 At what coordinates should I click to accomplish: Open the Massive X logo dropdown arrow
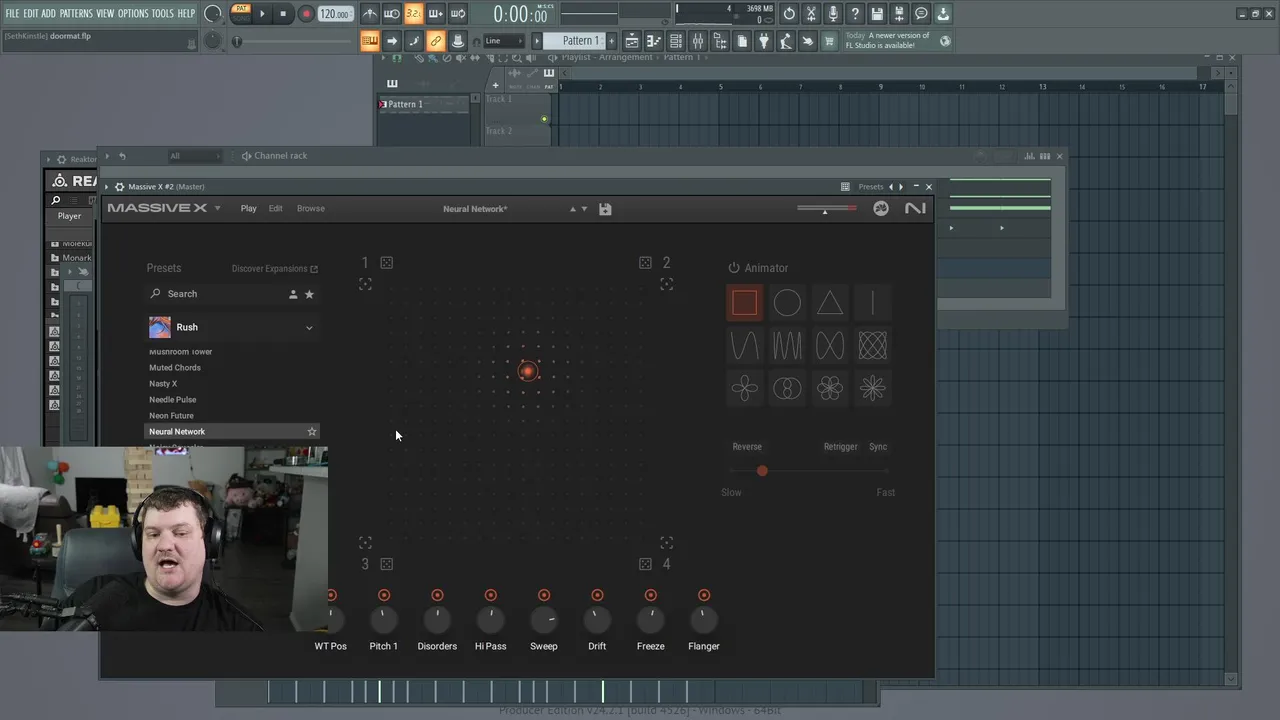[x=217, y=208]
